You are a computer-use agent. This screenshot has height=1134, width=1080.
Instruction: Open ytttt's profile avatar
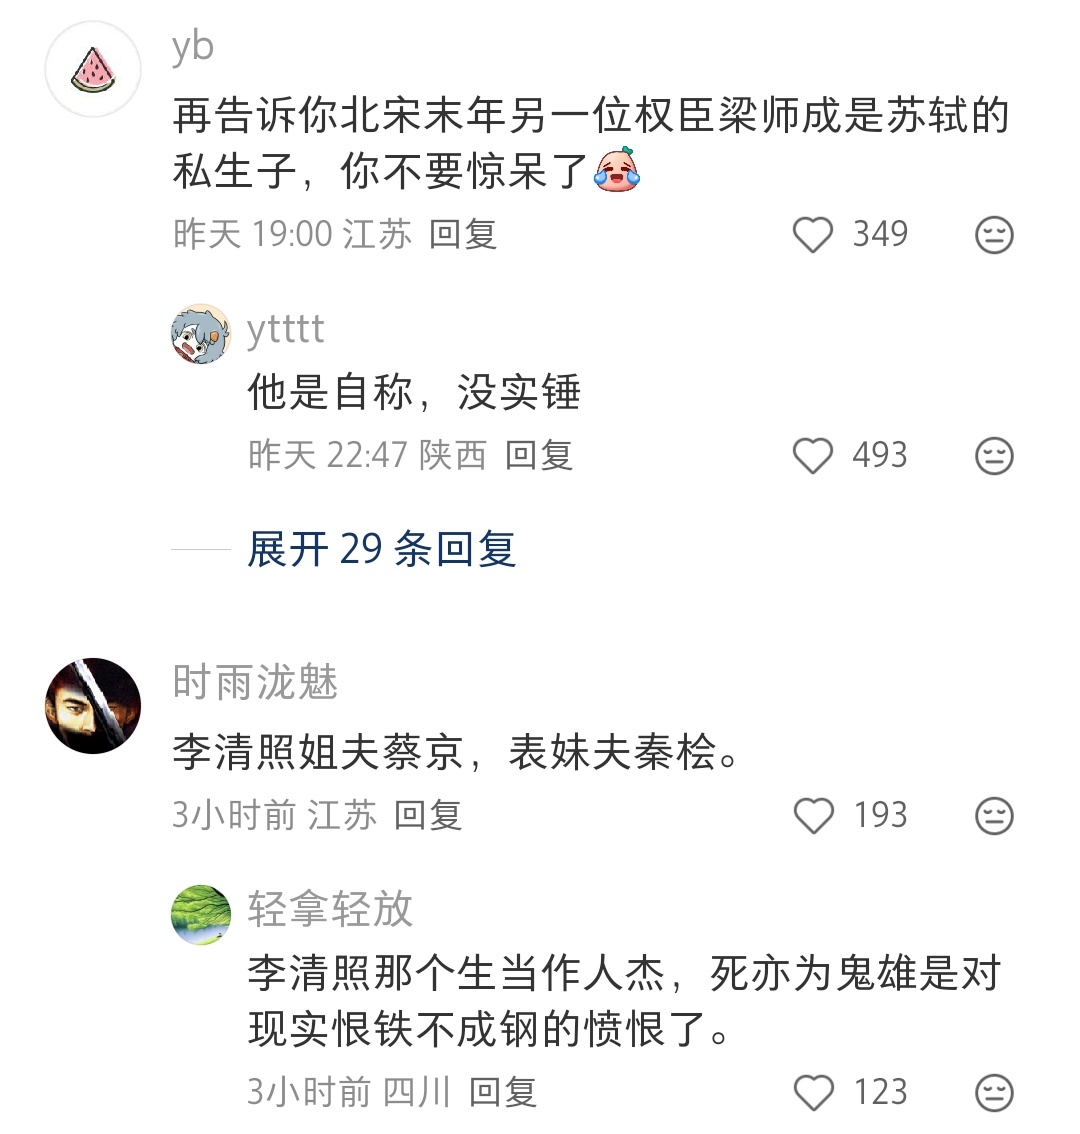point(199,337)
